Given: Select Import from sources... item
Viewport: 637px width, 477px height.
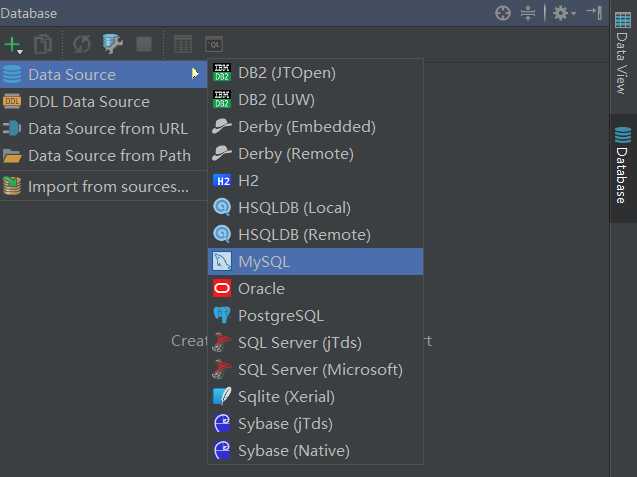Looking at the screenshot, I should pyautogui.click(x=104, y=186).
